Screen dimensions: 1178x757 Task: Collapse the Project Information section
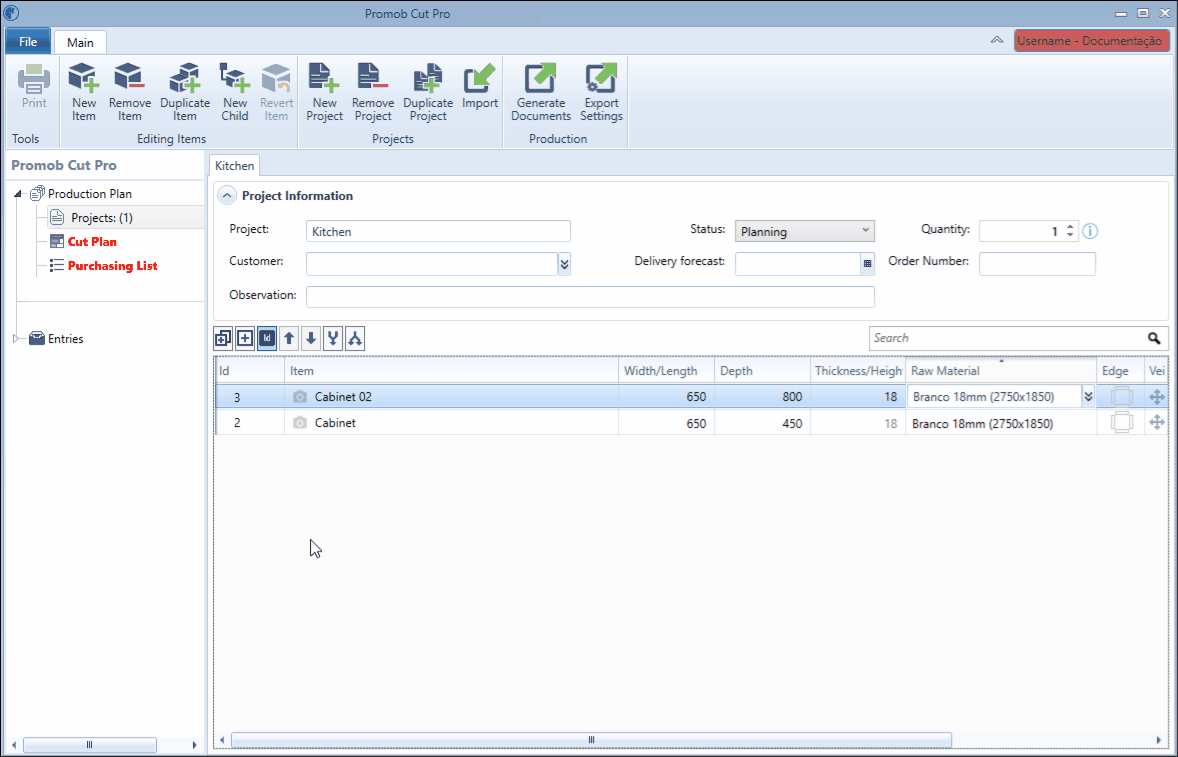click(x=226, y=196)
